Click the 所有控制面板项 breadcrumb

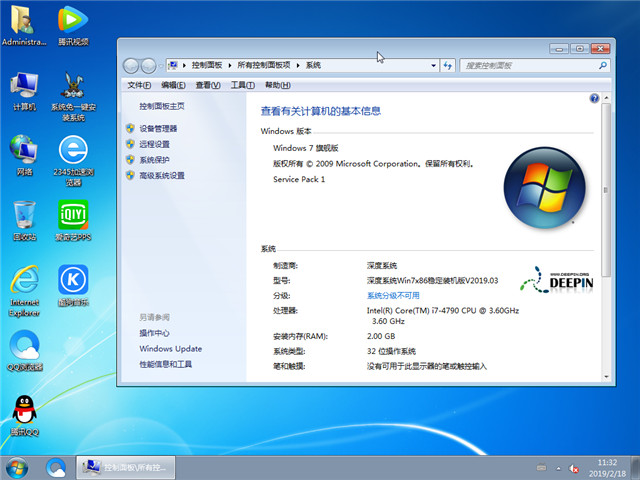264,65
